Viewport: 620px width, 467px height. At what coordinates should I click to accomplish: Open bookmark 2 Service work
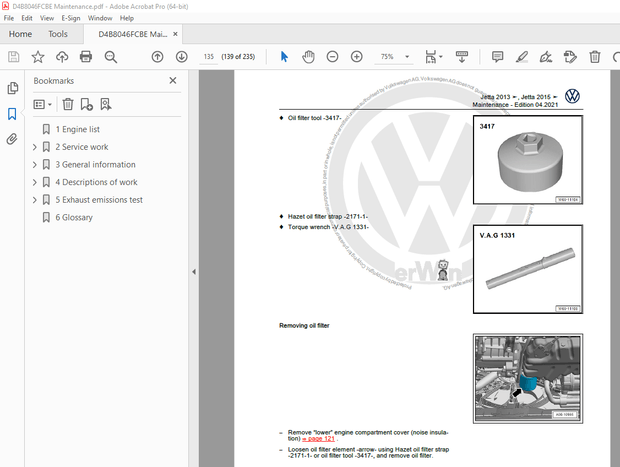pyautogui.click(x=82, y=147)
